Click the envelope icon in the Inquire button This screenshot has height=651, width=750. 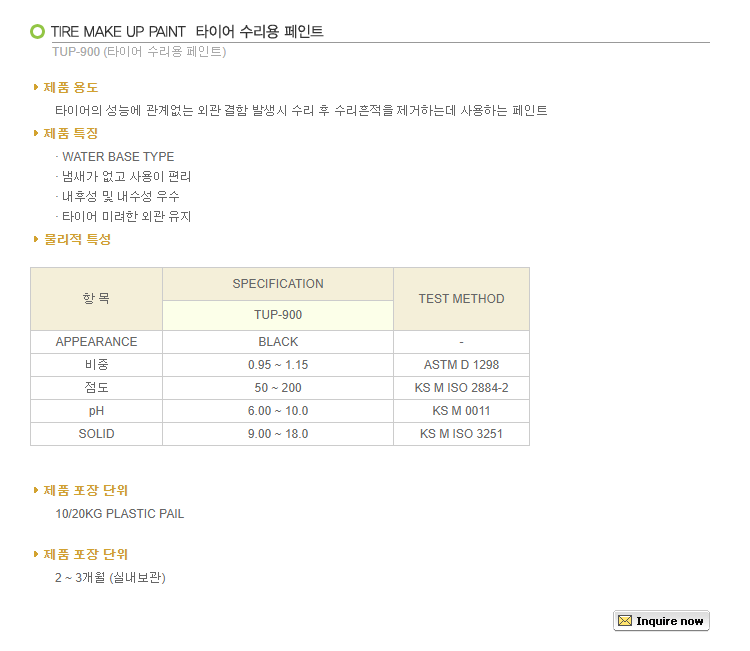[625, 621]
